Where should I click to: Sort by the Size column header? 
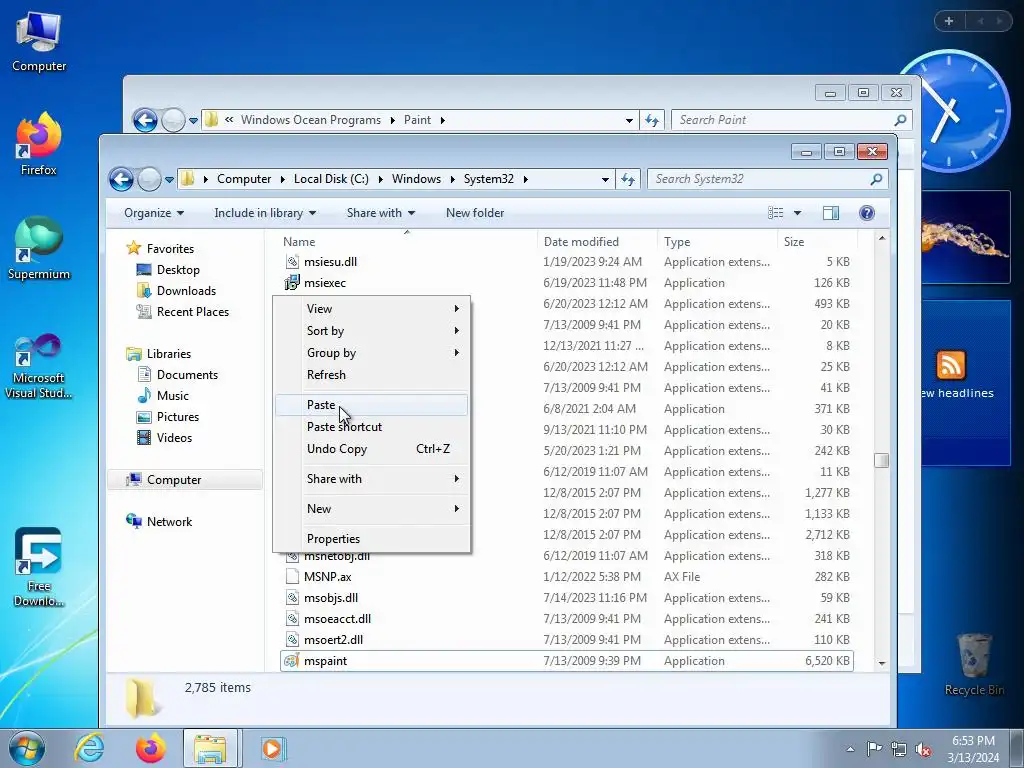pyautogui.click(x=817, y=242)
